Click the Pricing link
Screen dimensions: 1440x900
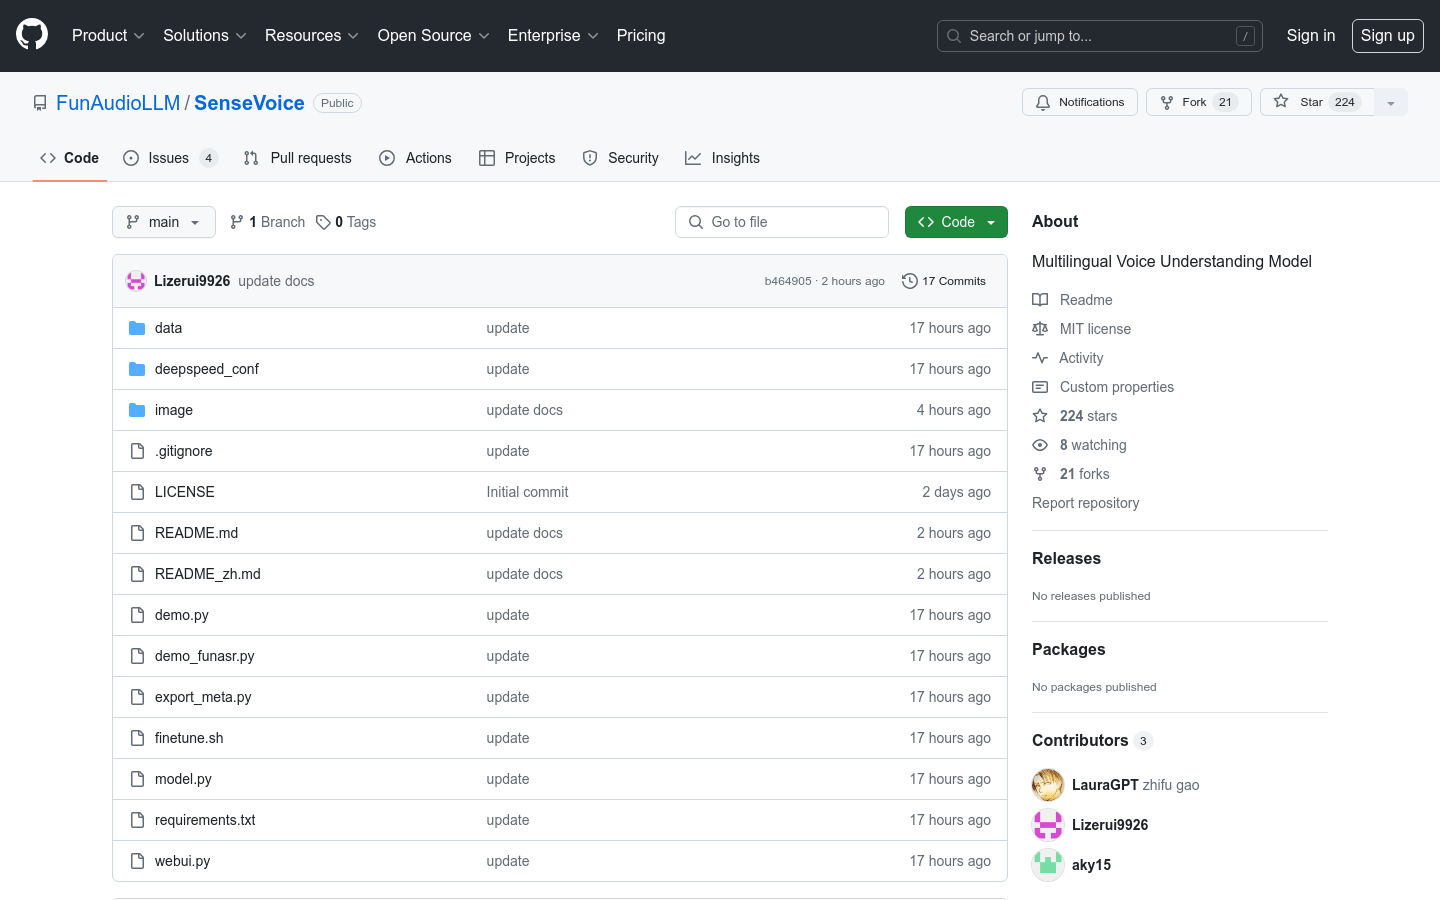pyautogui.click(x=641, y=36)
